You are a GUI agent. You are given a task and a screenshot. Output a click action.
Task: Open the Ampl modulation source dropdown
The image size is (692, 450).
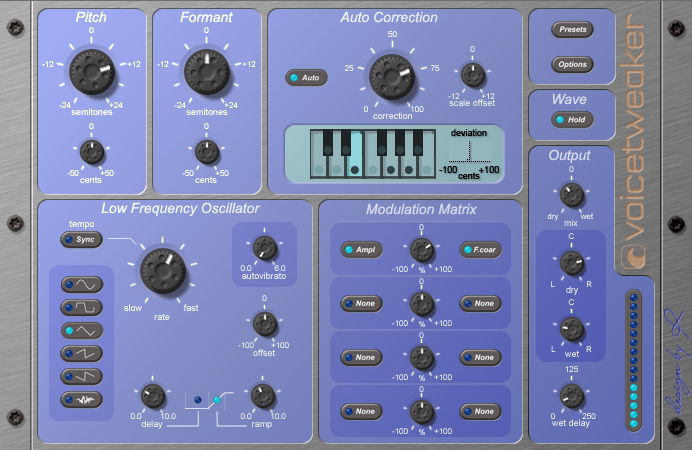point(361,250)
